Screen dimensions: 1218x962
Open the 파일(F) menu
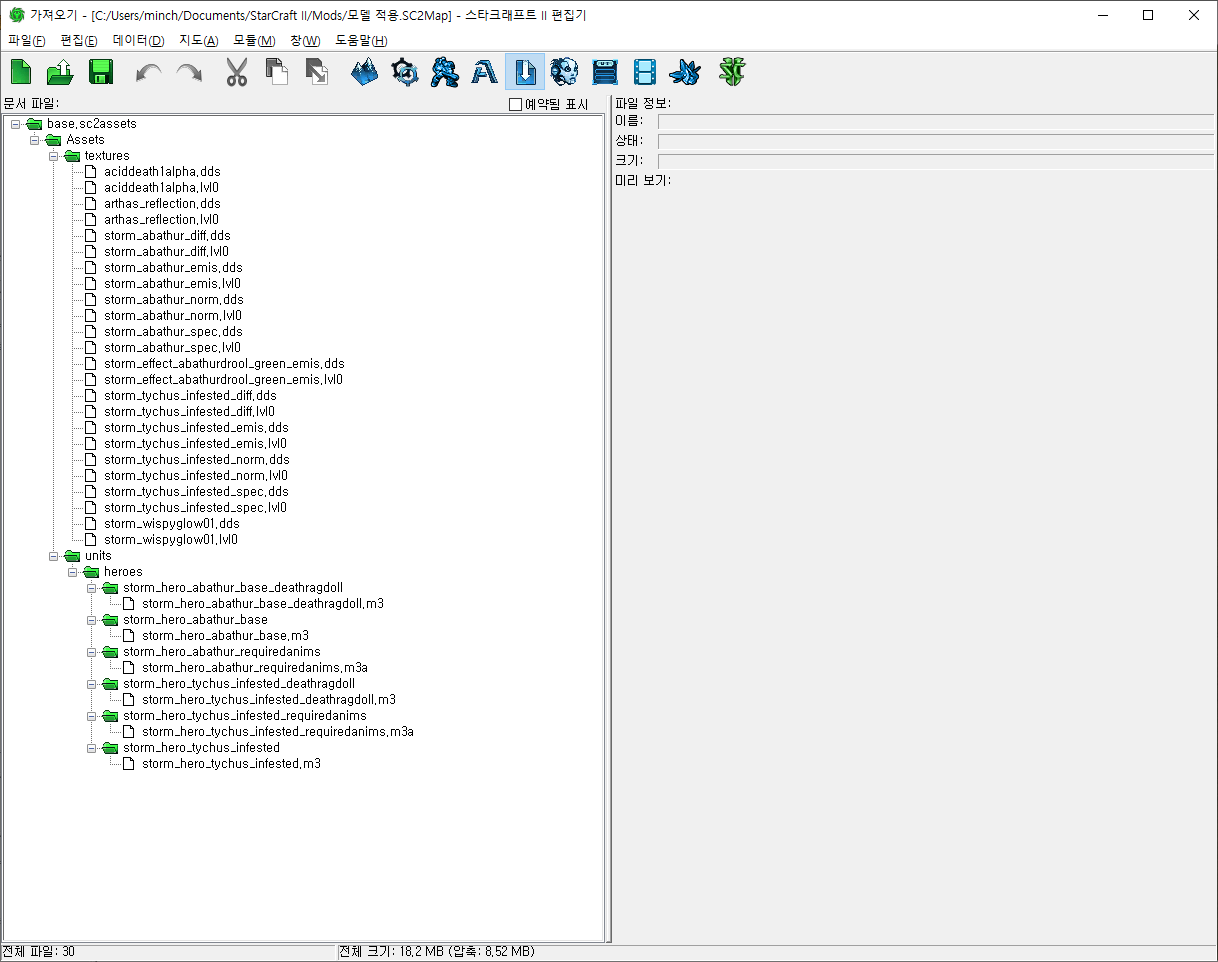27,40
